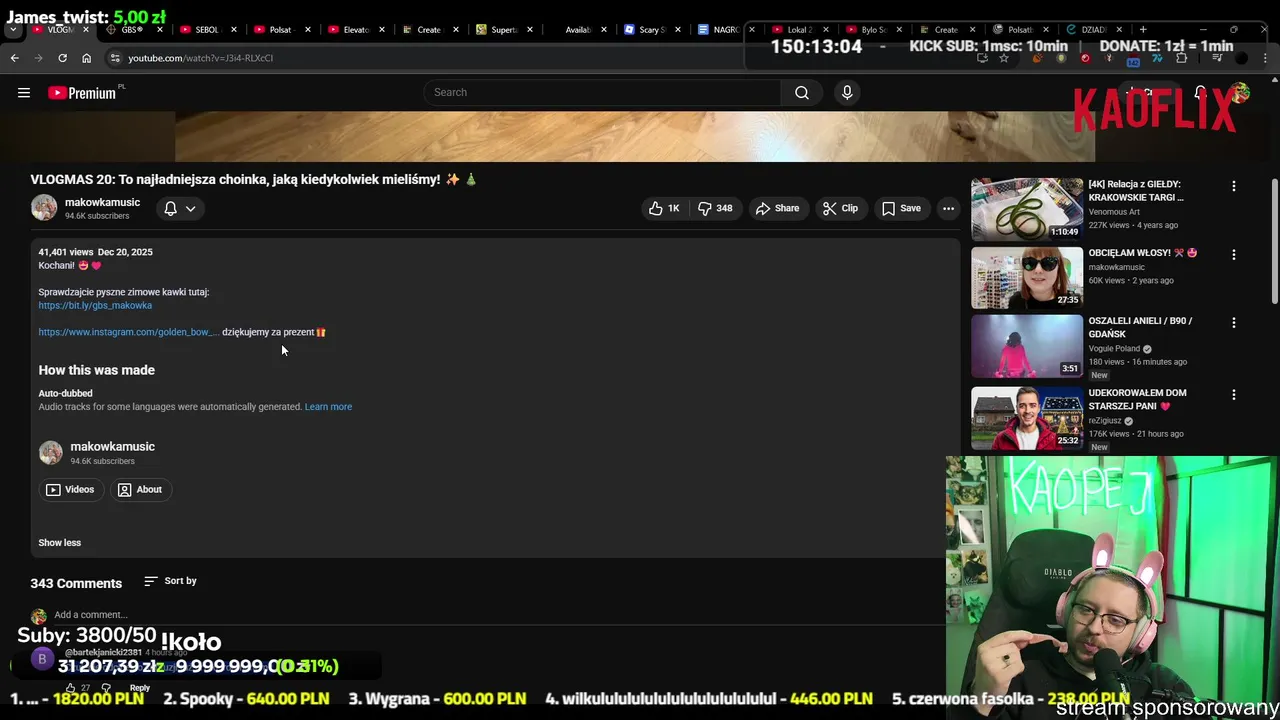Share this video
The image size is (1280, 720).
click(x=777, y=208)
